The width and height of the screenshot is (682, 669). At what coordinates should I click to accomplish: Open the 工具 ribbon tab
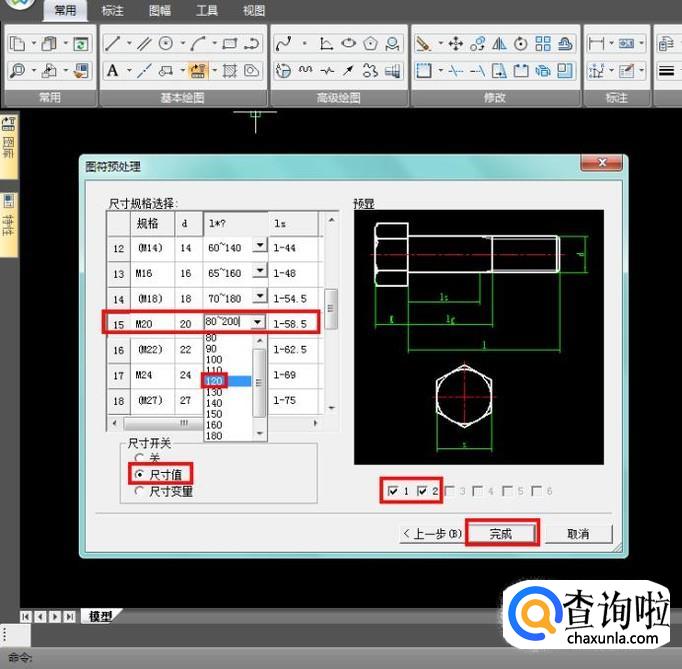(x=206, y=11)
